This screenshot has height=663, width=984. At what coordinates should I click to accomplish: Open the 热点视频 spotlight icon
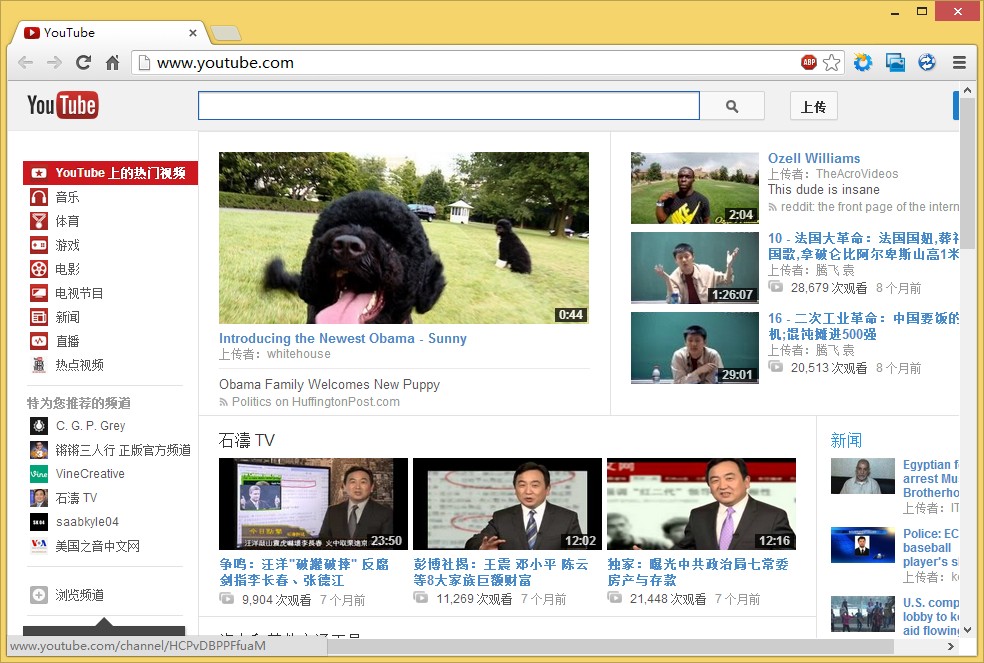39,365
